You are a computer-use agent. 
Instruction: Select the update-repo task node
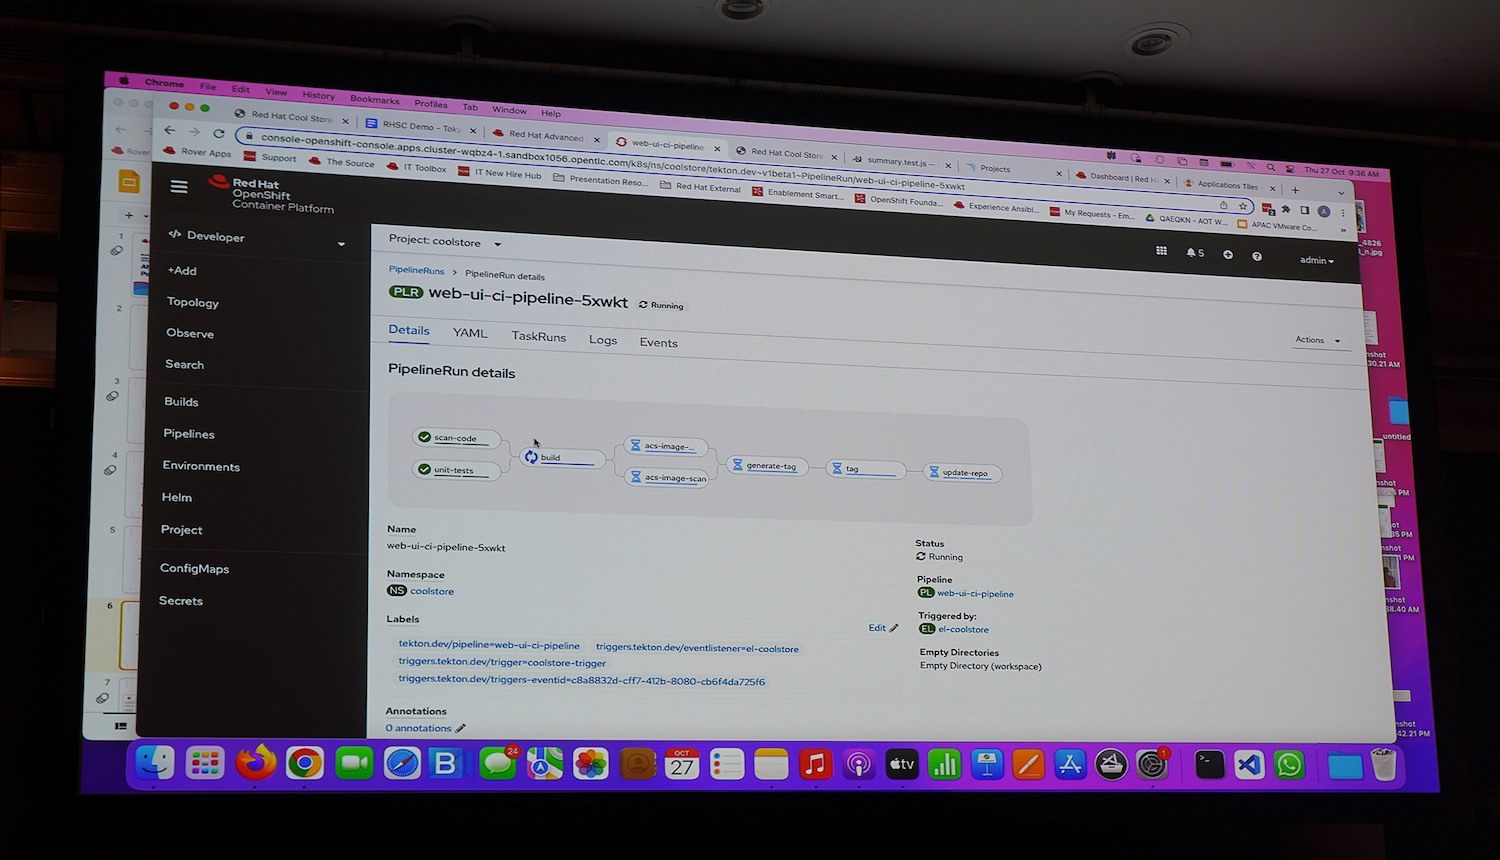(x=962, y=473)
